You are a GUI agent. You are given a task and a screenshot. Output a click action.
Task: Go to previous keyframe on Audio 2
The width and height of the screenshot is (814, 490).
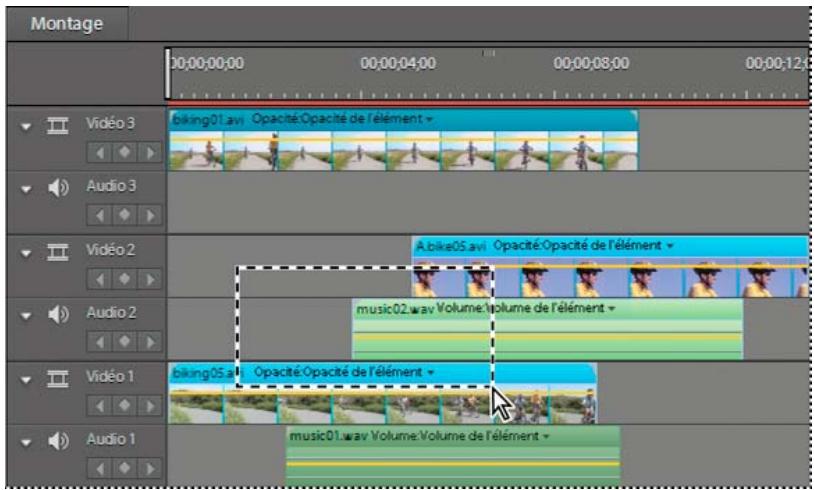tap(100, 342)
